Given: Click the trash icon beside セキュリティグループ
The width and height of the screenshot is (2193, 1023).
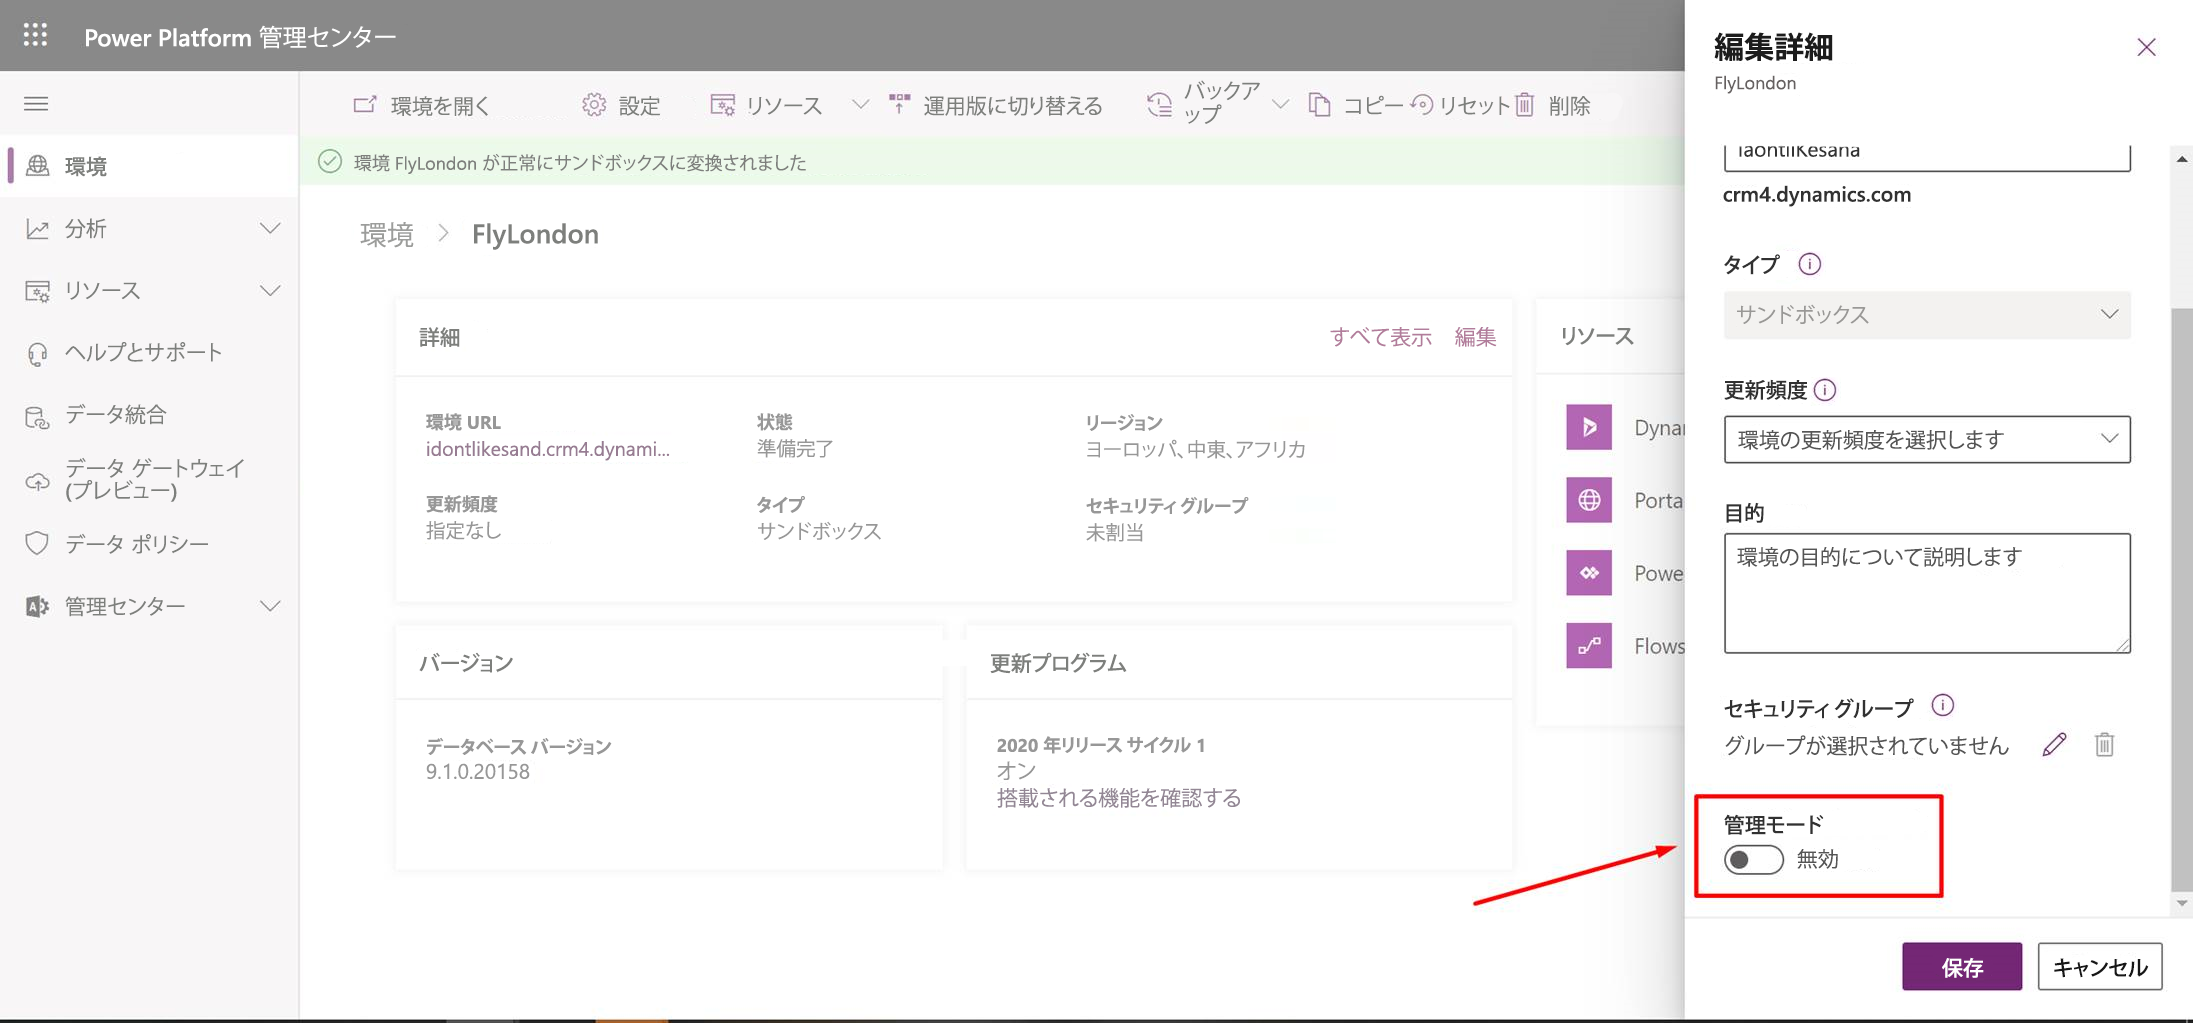Looking at the screenshot, I should click(2105, 744).
